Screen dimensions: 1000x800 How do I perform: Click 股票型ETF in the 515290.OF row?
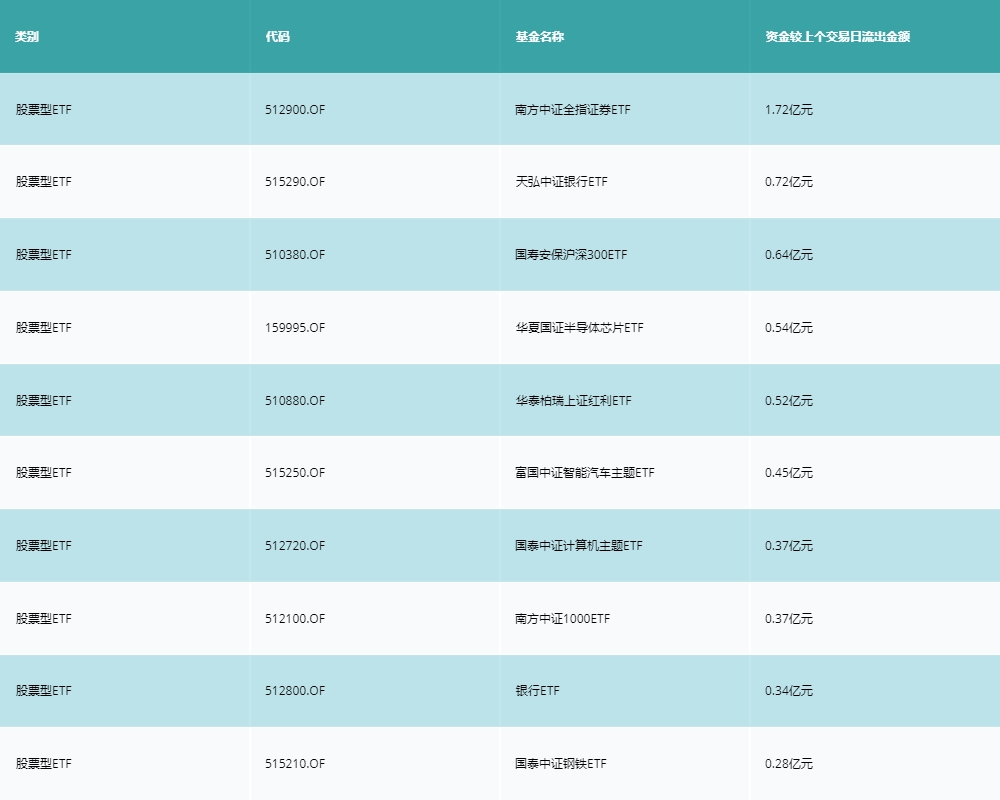(x=43, y=182)
